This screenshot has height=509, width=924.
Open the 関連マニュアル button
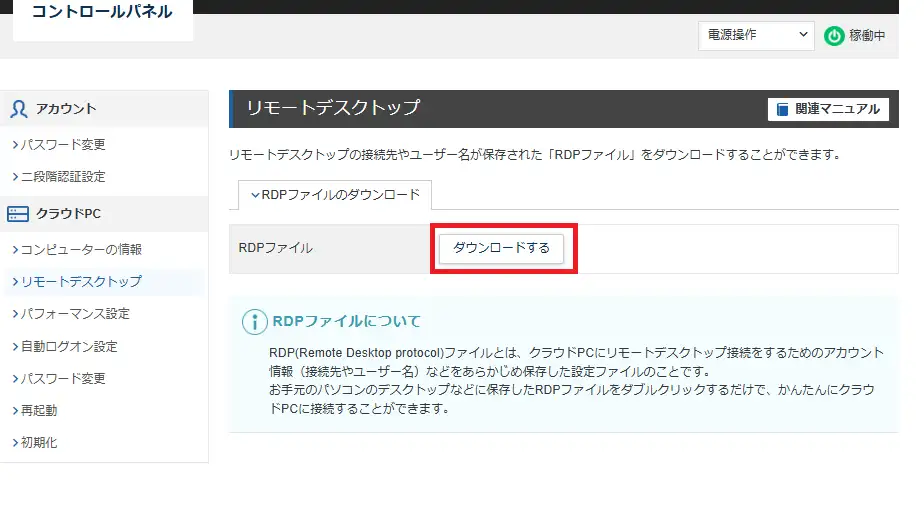[x=828, y=109]
